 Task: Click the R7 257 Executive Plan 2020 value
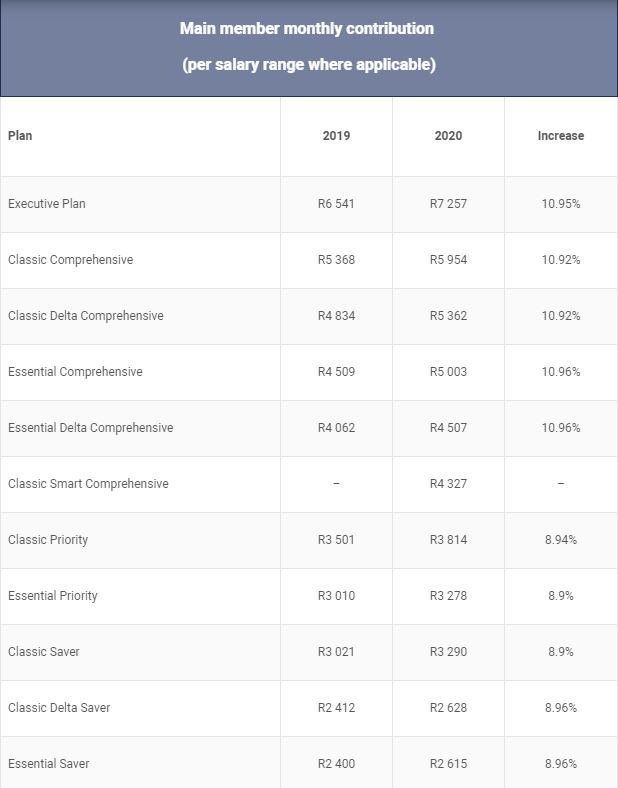448,204
